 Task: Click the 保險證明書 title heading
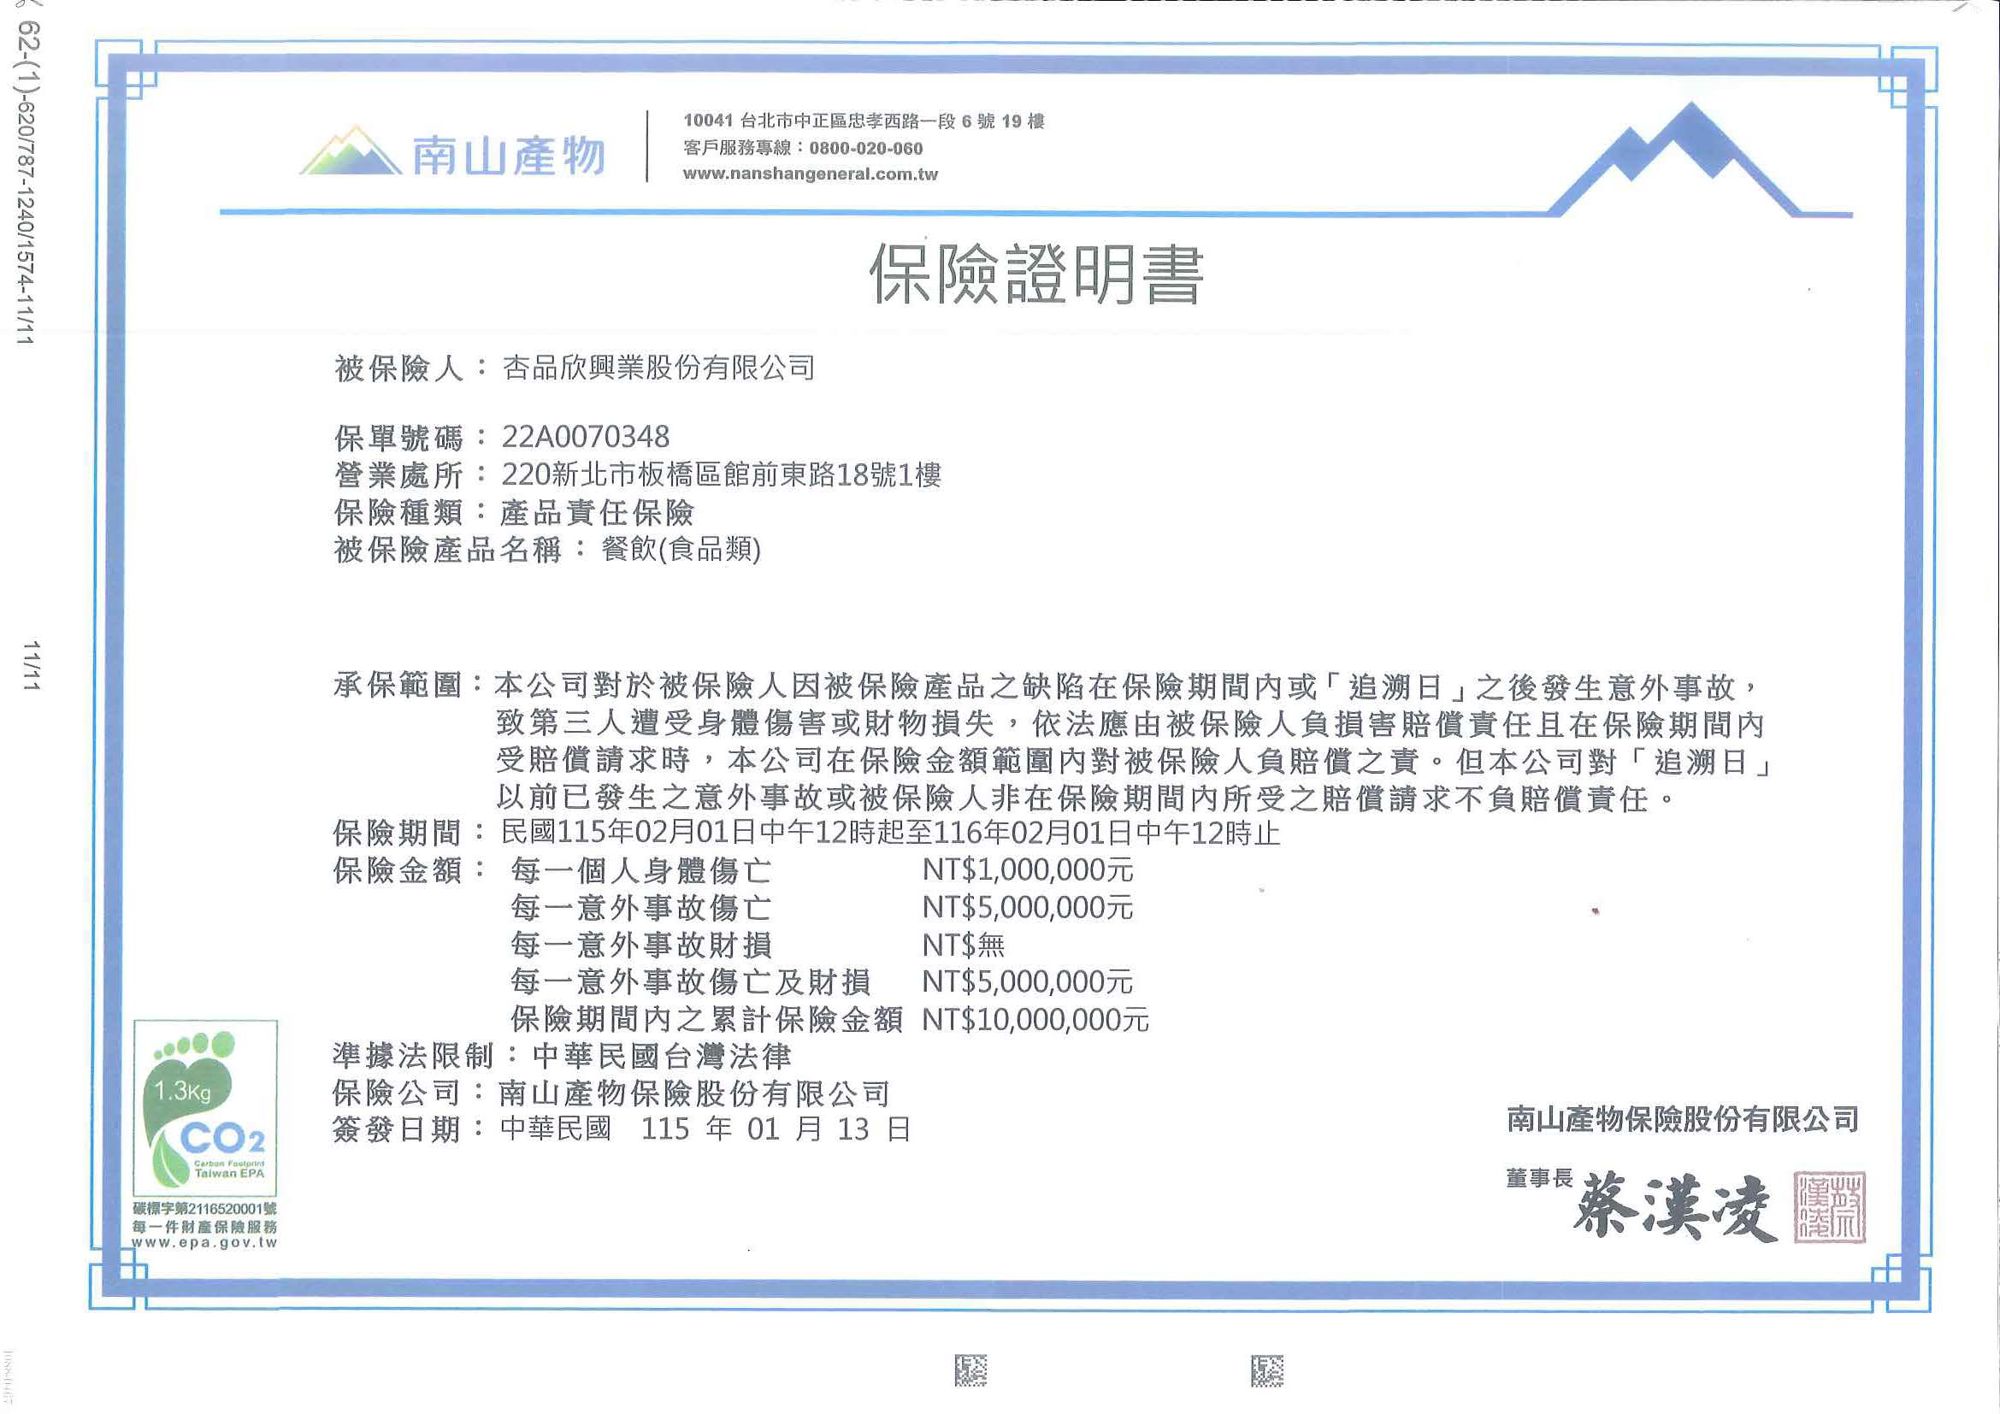point(1036,274)
